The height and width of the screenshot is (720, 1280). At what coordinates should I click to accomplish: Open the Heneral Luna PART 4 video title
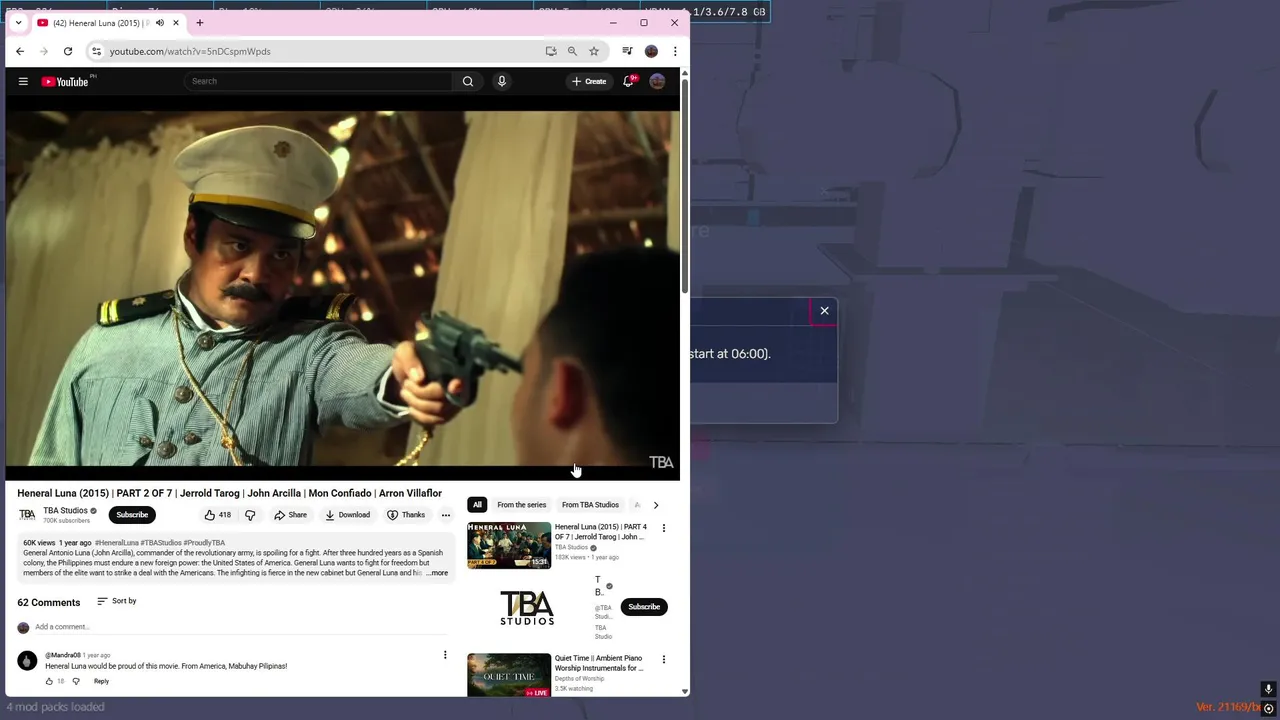point(601,532)
